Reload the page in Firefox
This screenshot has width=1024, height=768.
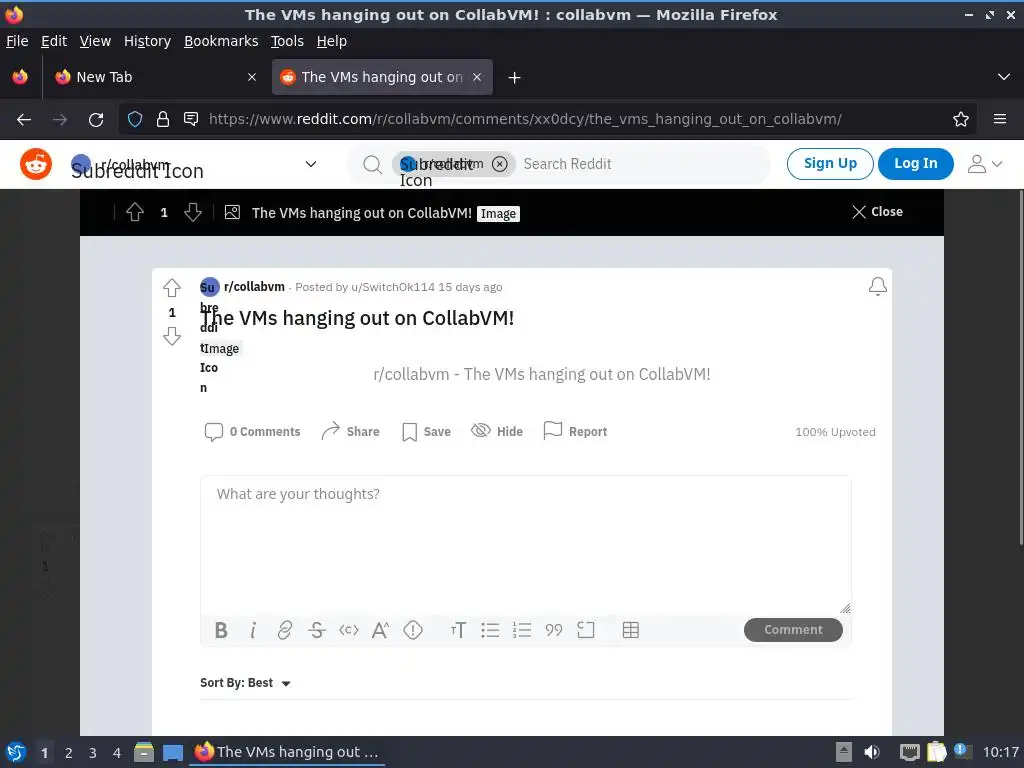(x=96, y=120)
